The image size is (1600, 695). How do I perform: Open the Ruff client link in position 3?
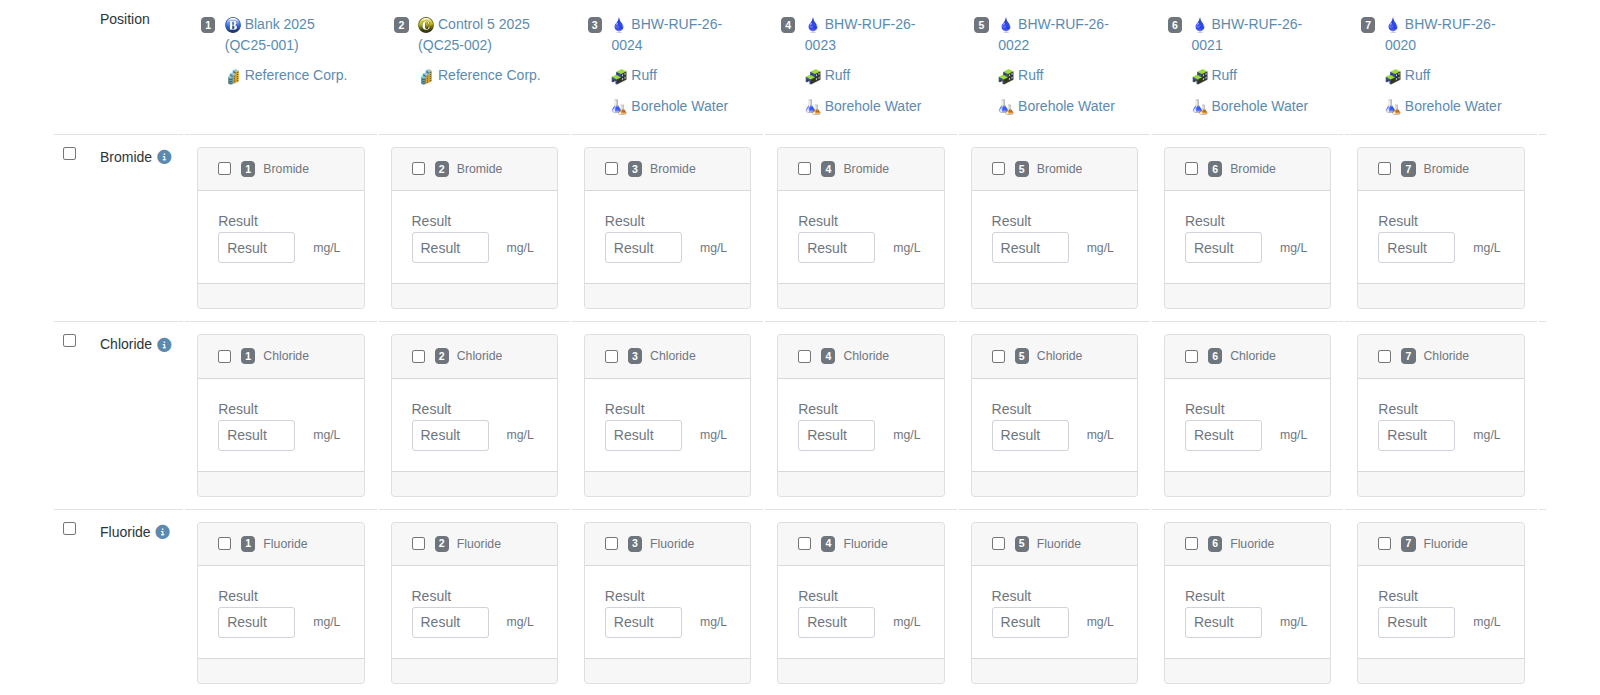644,75
